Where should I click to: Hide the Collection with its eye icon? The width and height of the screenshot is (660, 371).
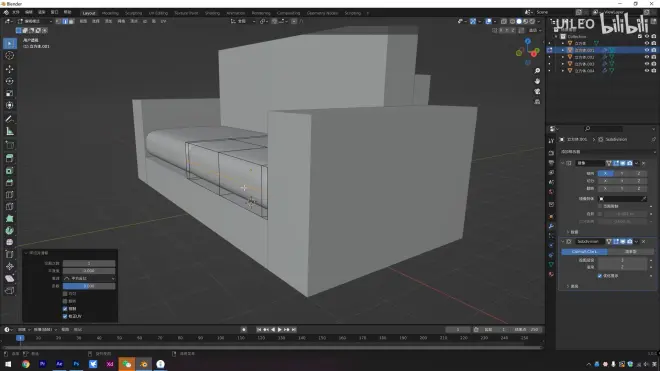click(x=647, y=37)
